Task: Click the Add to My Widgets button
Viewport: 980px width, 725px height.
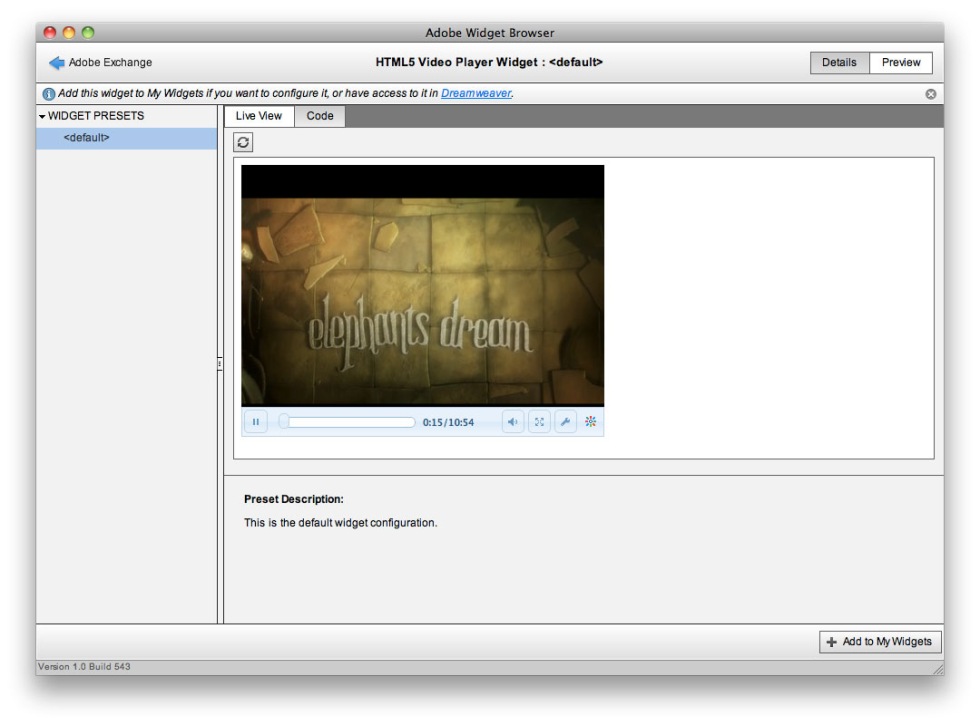Action: click(880, 642)
